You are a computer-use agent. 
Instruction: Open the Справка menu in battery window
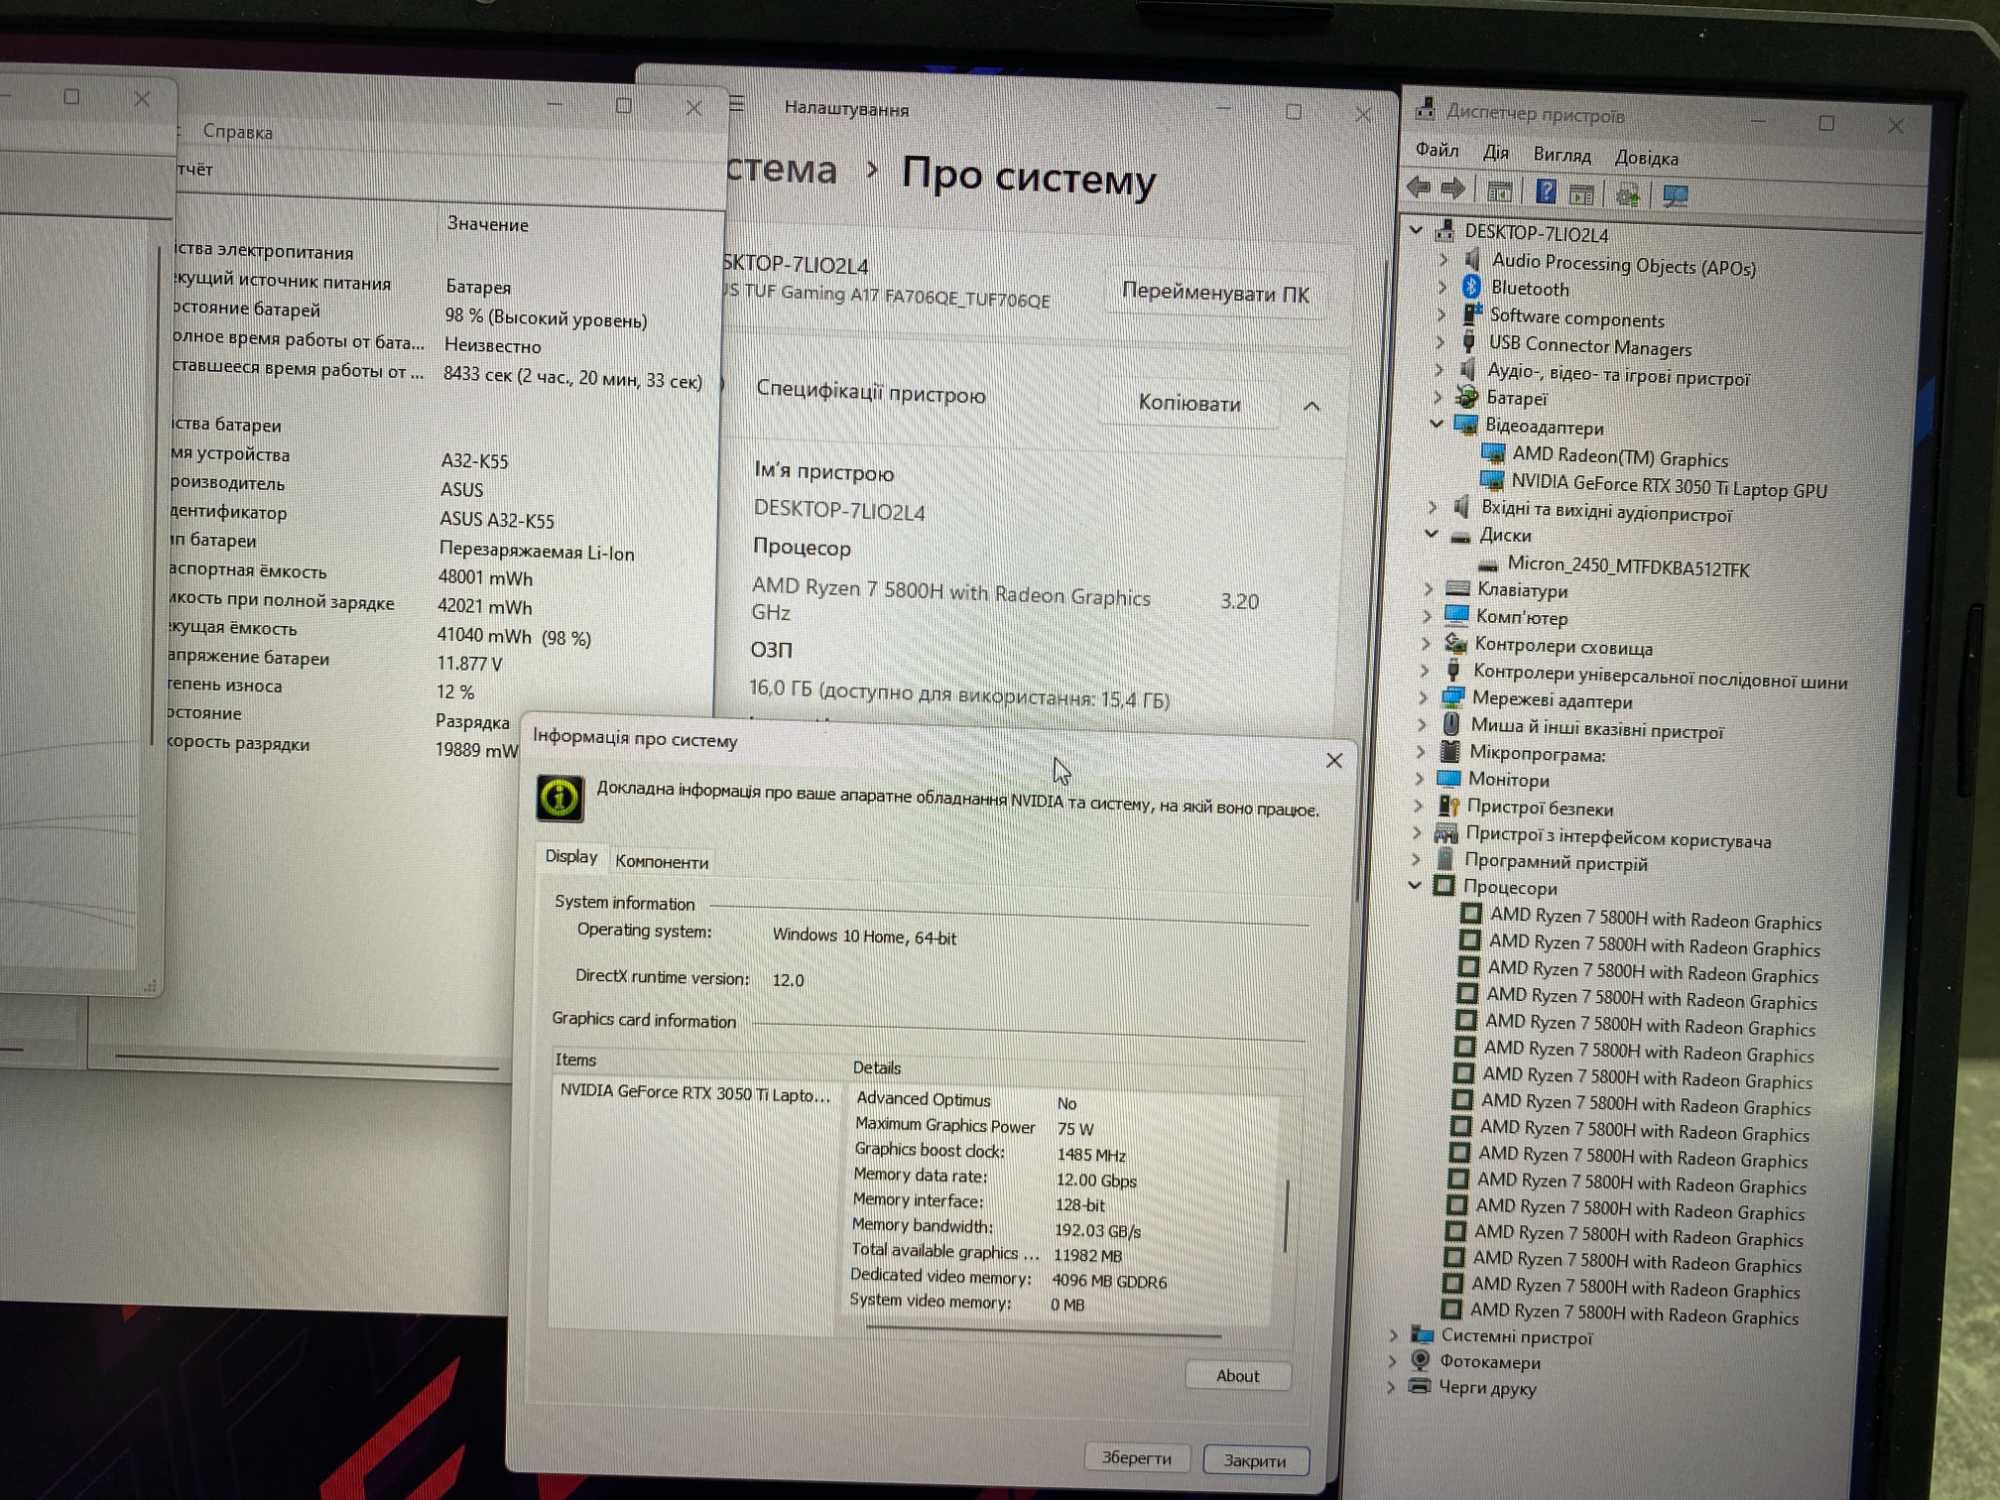point(238,131)
